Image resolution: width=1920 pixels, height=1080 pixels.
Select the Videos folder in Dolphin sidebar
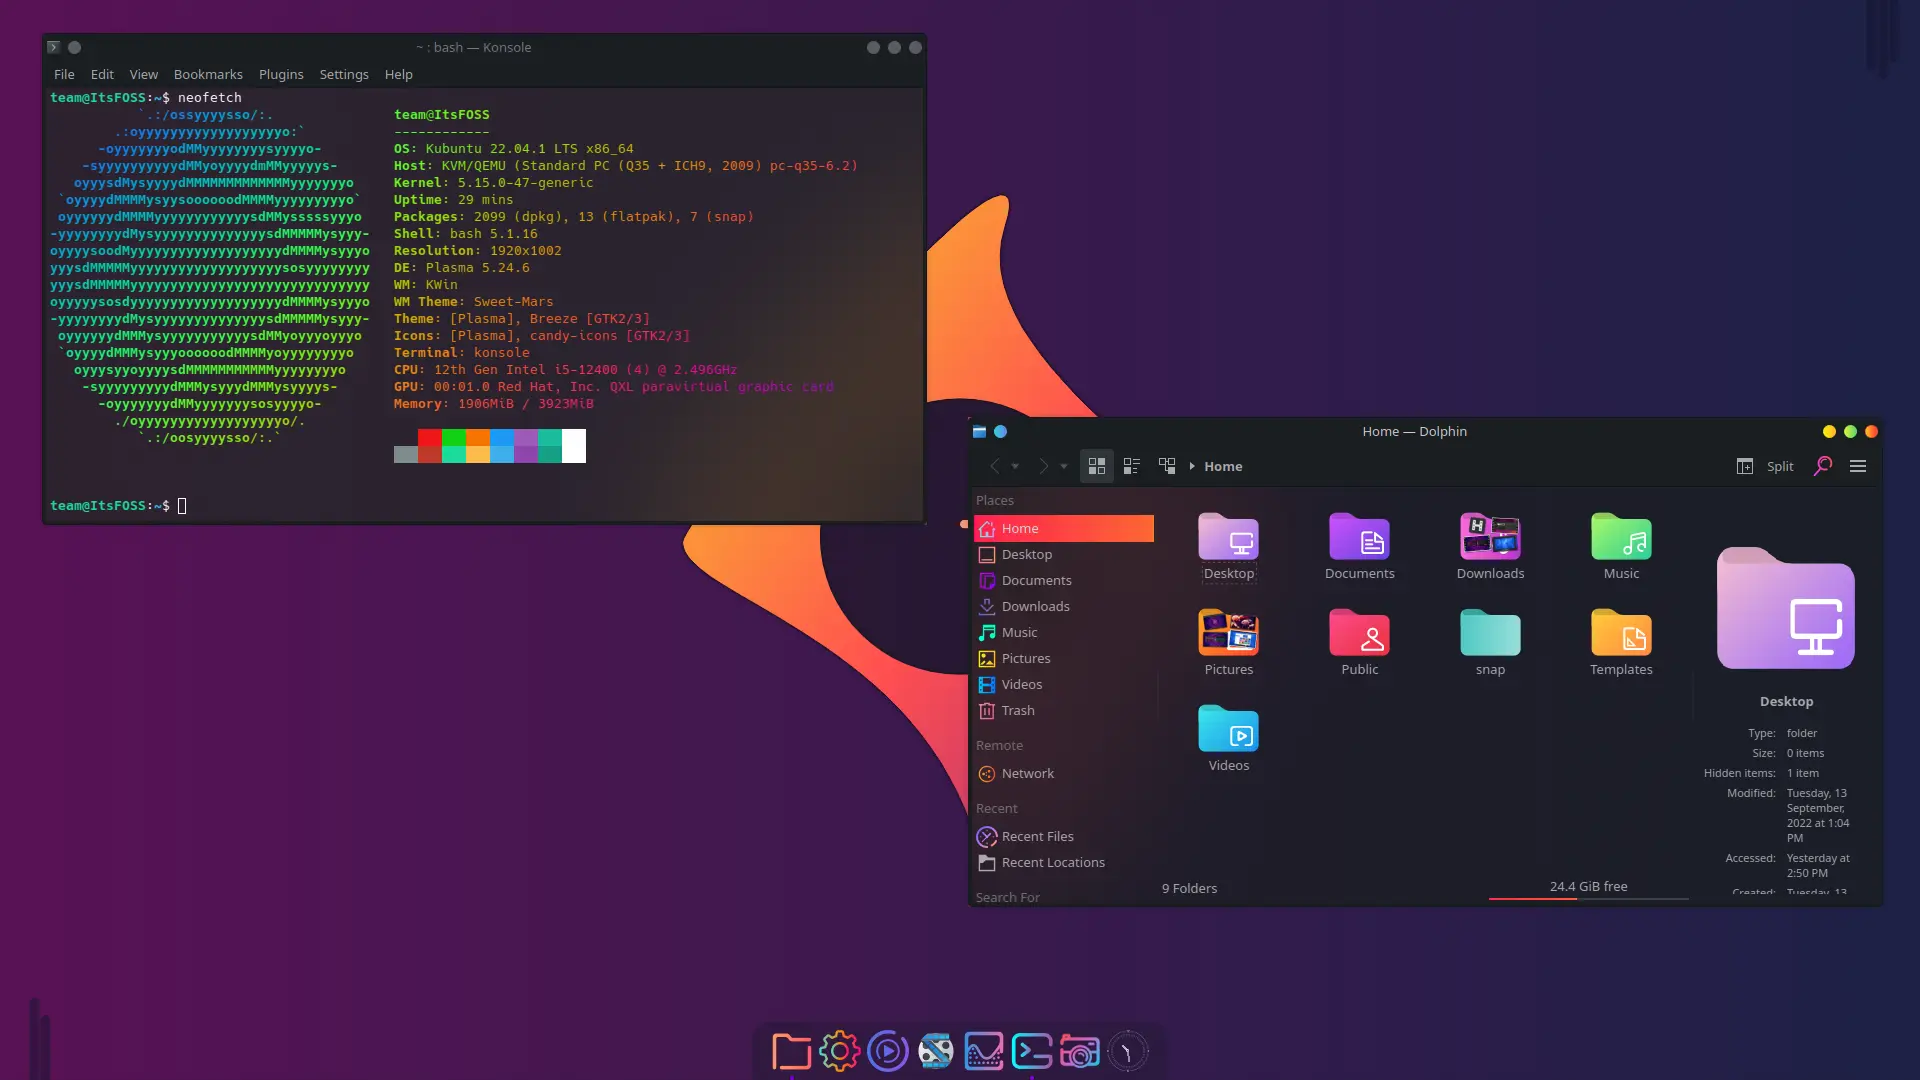click(x=1022, y=683)
